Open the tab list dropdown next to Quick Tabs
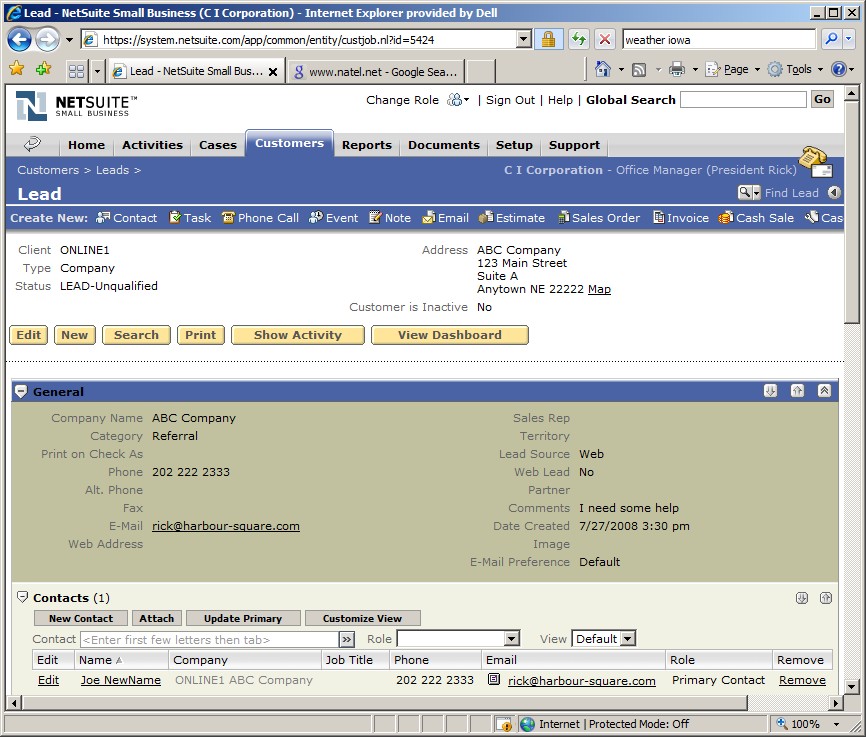Image resolution: width=866 pixels, height=737 pixels. coord(97,71)
